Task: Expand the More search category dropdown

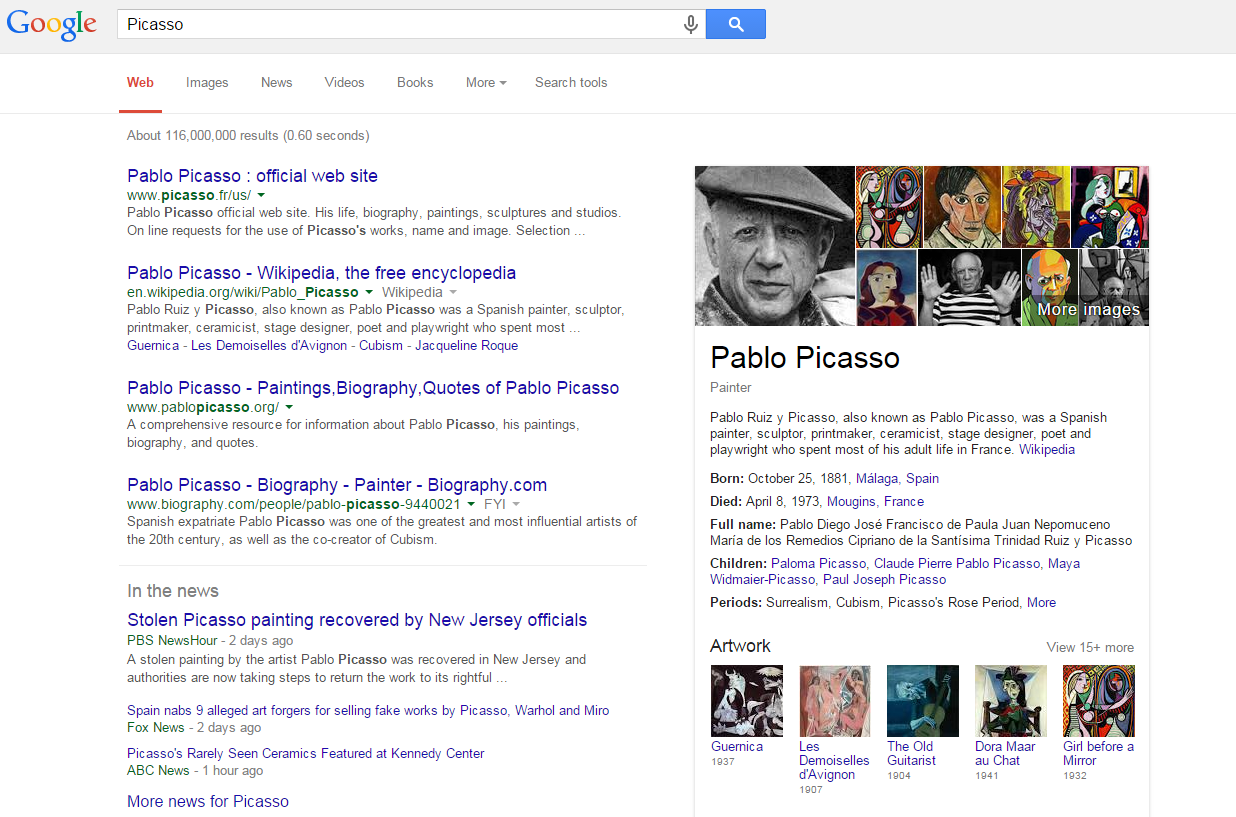Action: point(486,83)
